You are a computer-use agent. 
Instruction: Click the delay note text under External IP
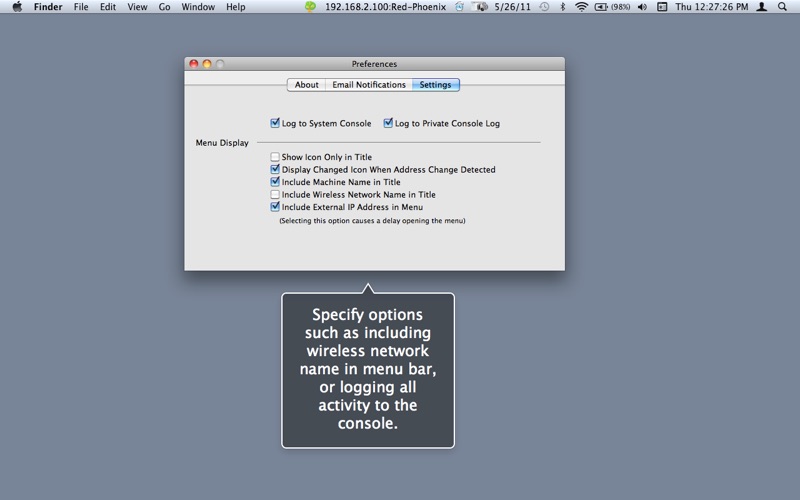pos(372,221)
